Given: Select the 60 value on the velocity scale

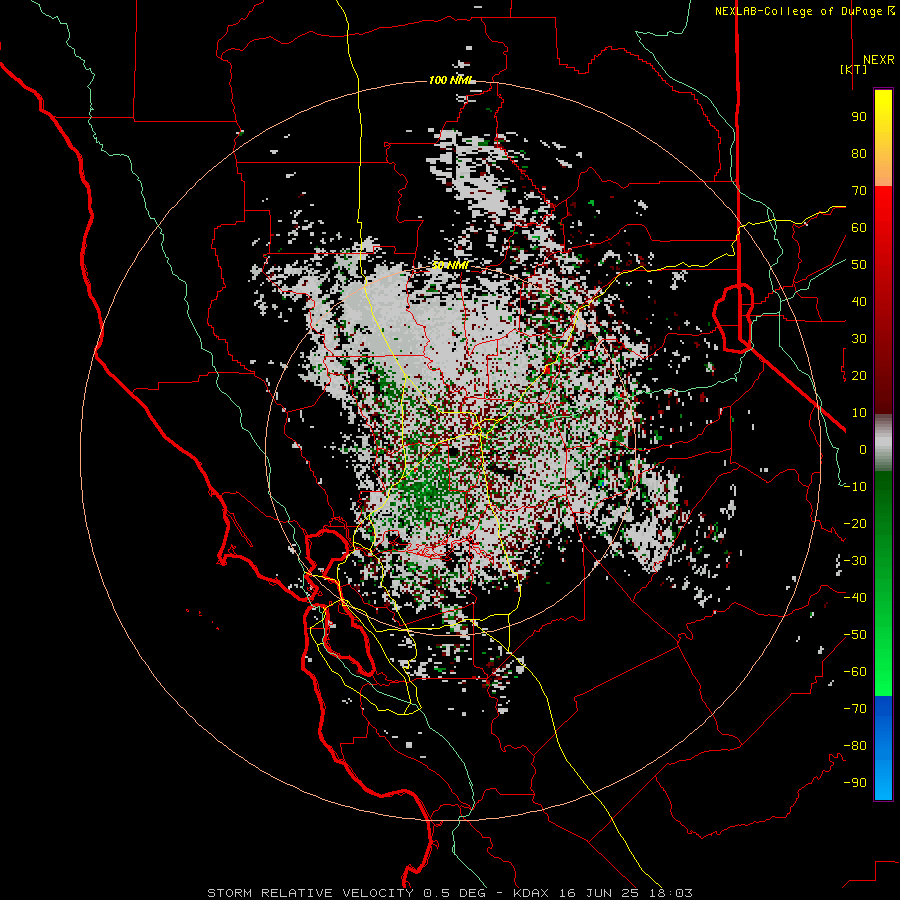Looking at the screenshot, I should point(859,228).
